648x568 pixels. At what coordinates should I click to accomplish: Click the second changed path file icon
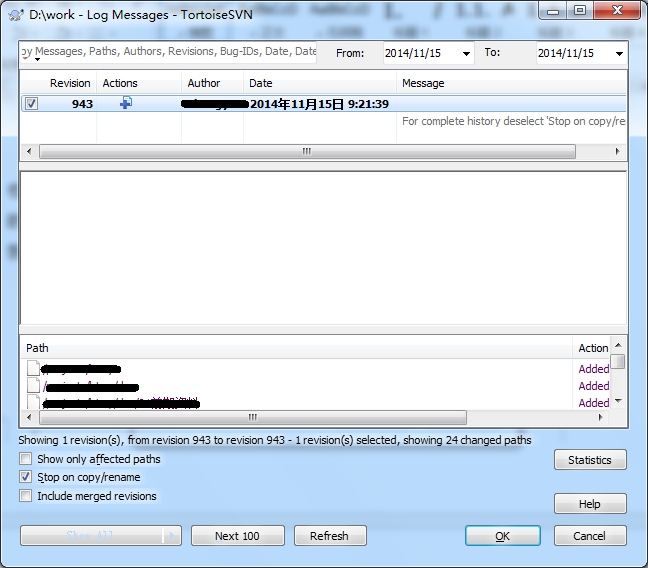coord(33,385)
